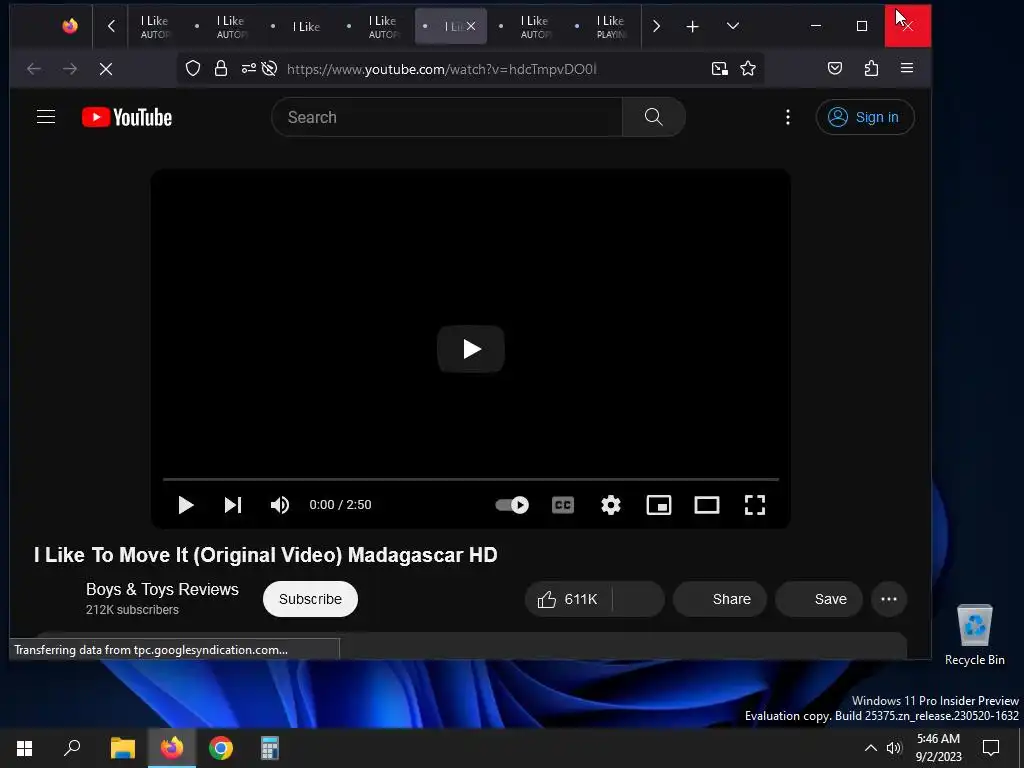The image size is (1024, 768).
Task: Switch to the miniplayer
Action: coord(659,505)
